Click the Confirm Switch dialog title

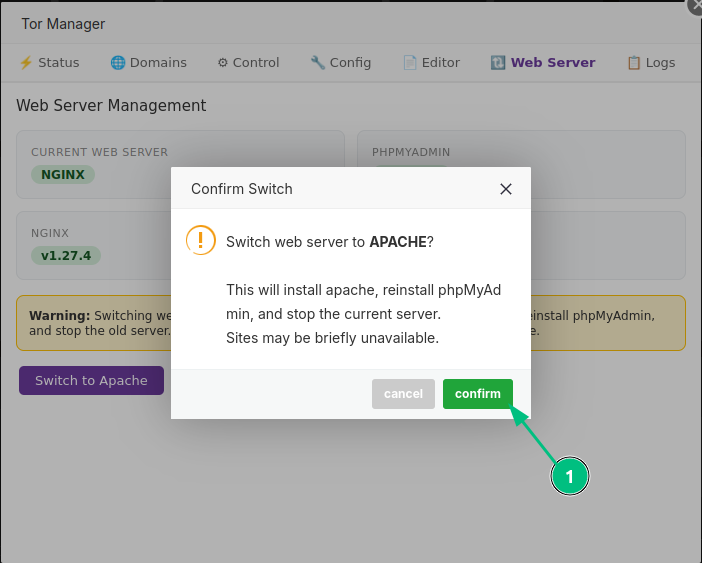point(242,189)
